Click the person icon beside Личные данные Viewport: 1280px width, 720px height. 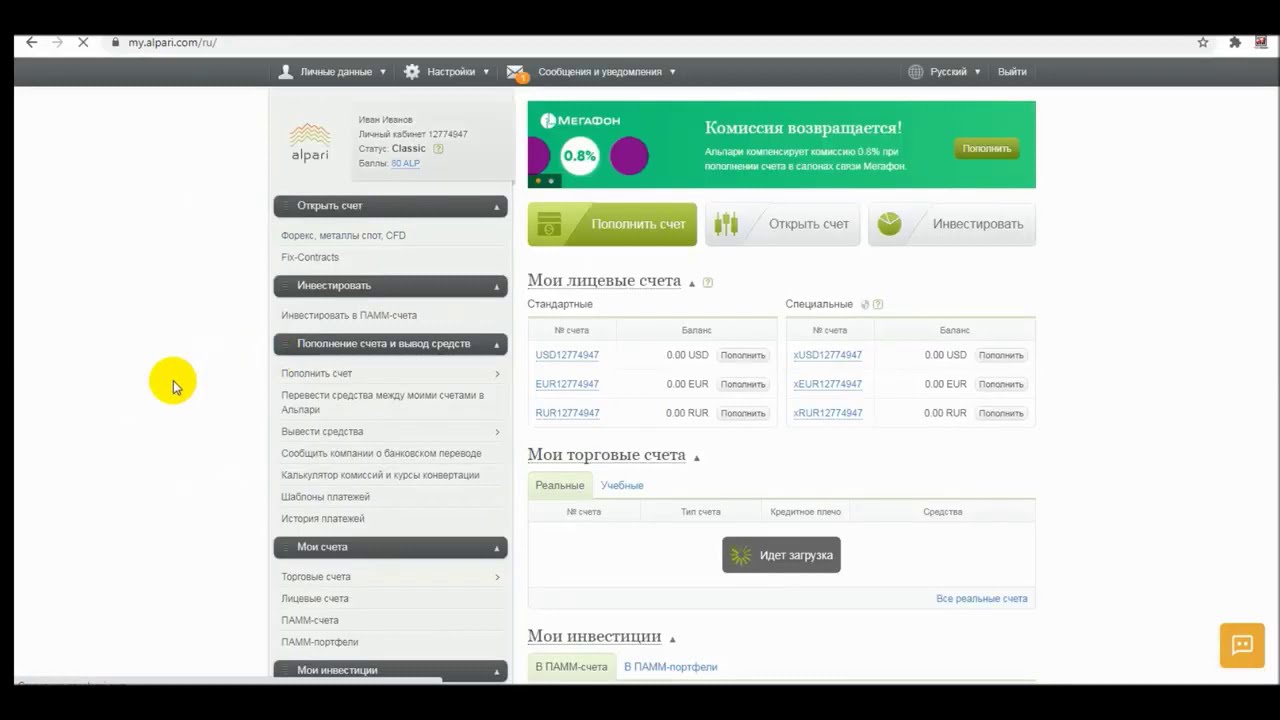pos(286,71)
